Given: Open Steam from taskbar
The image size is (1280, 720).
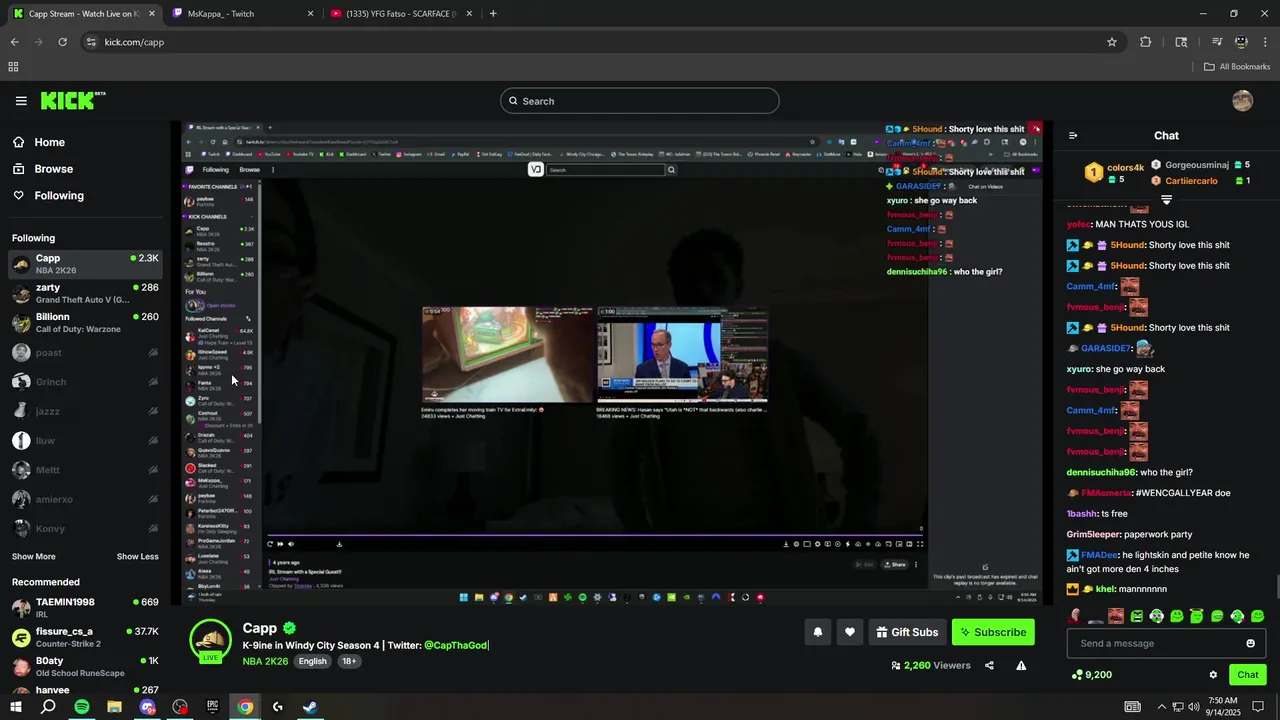Looking at the screenshot, I should pos(310,707).
